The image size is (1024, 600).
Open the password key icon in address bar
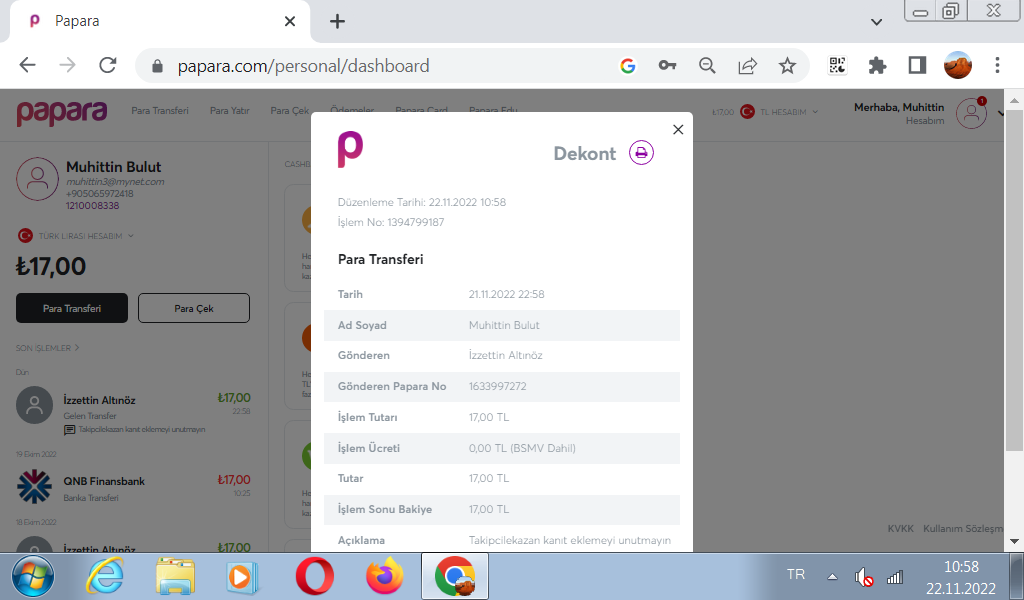[x=667, y=66]
